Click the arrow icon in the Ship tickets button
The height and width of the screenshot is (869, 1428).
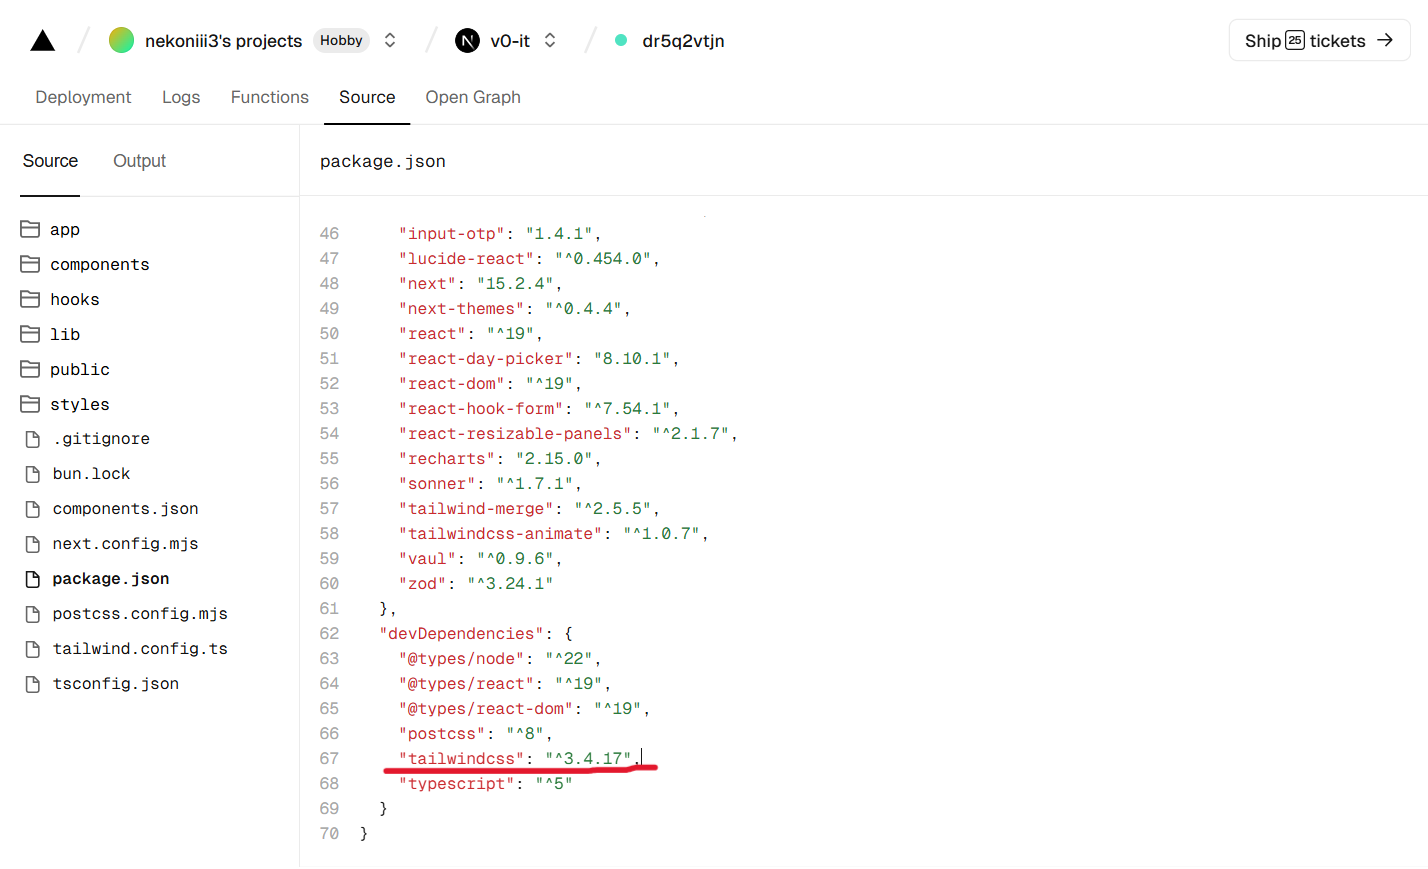(x=1385, y=40)
